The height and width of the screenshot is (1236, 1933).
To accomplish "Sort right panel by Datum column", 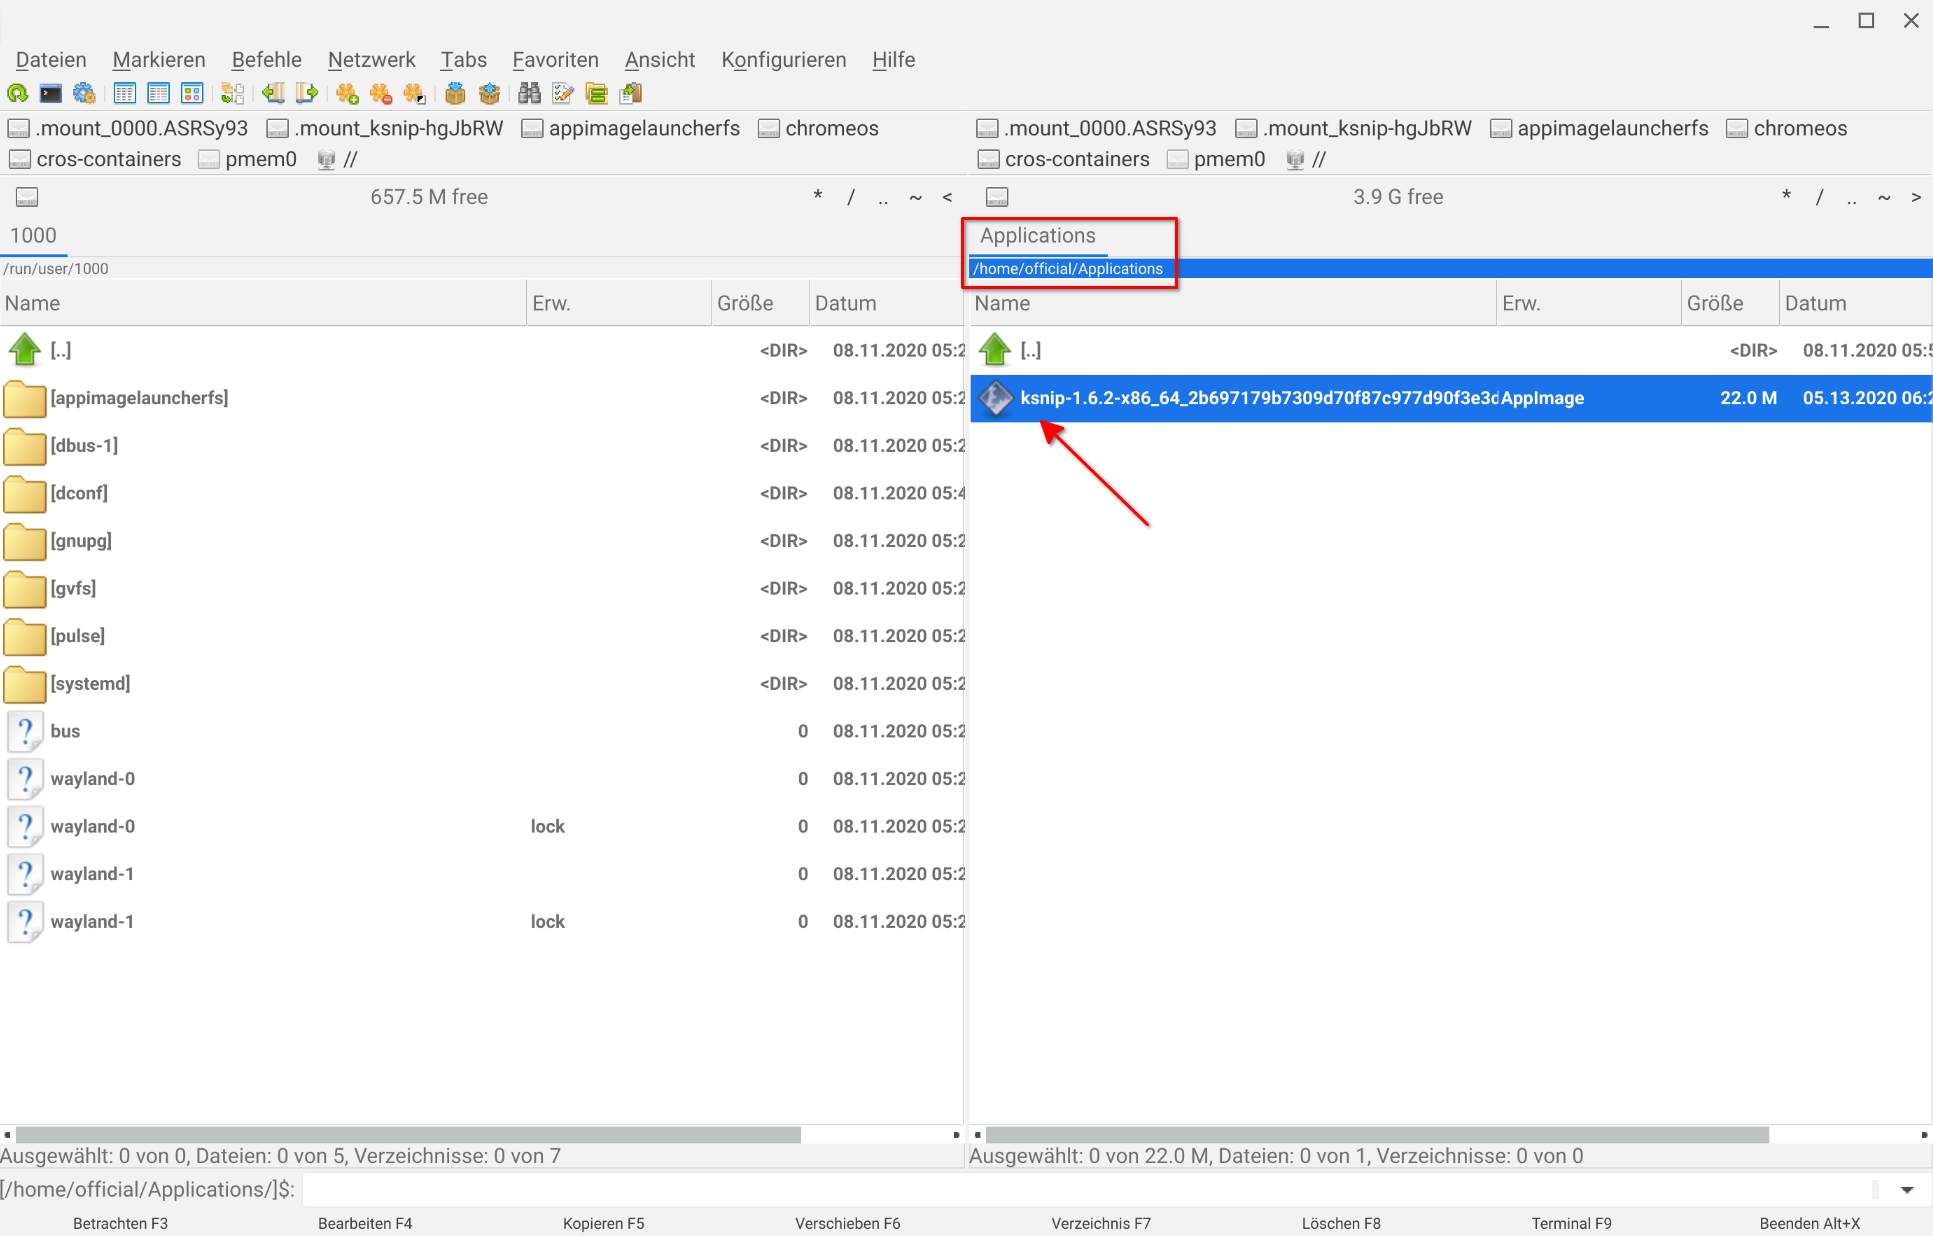I will [1855, 304].
